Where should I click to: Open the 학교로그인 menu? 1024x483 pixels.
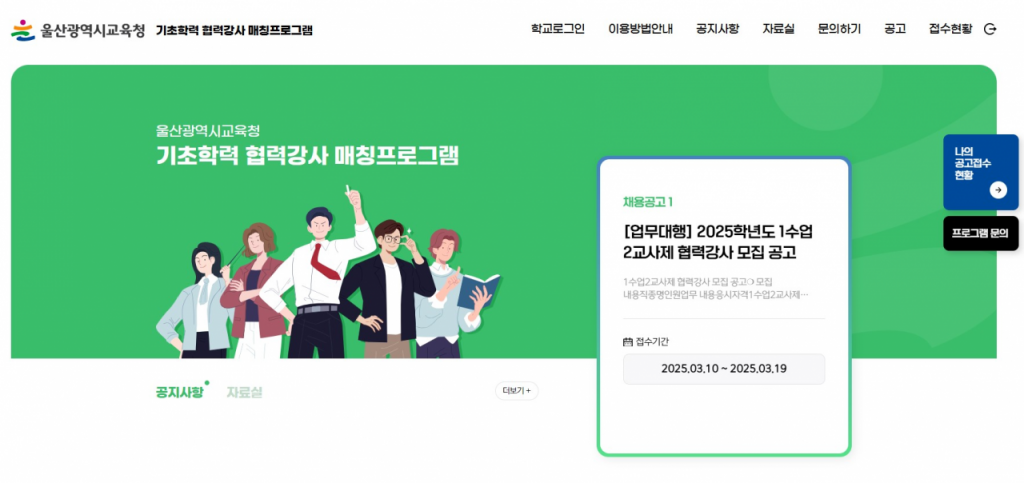[x=558, y=29]
